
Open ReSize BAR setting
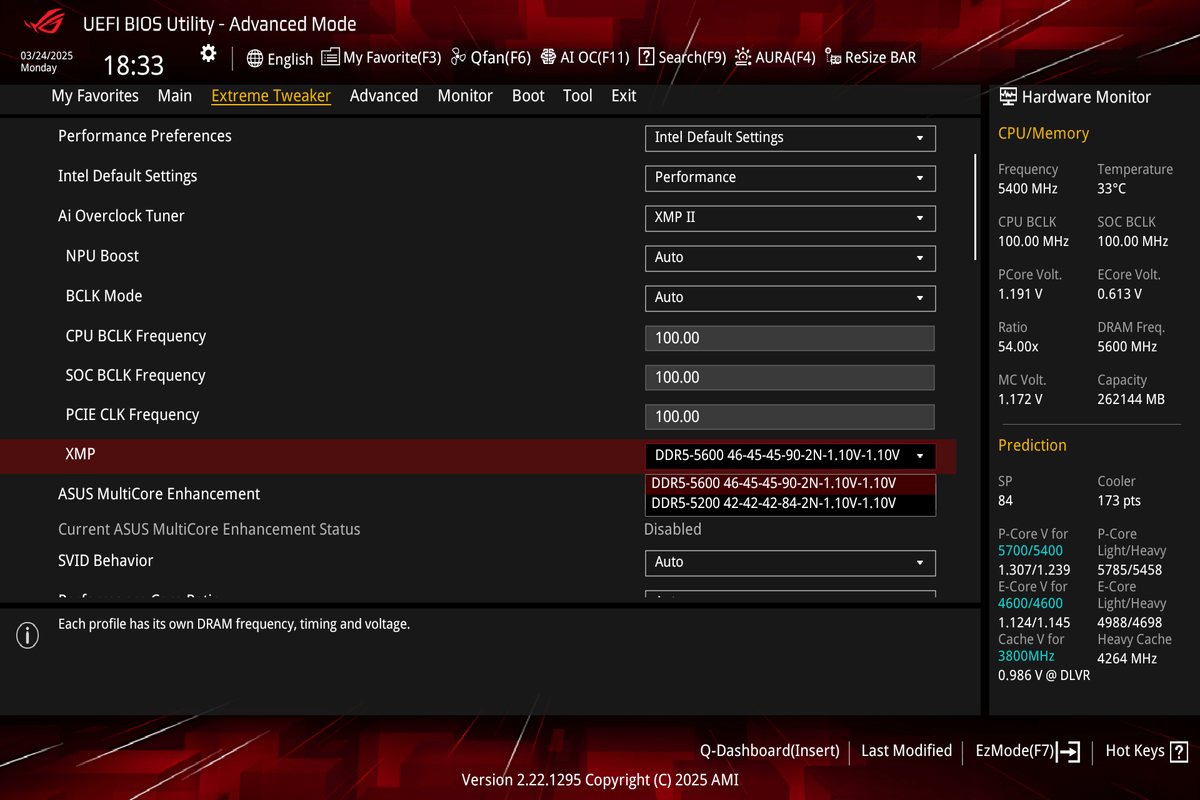(x=870, y=57)
